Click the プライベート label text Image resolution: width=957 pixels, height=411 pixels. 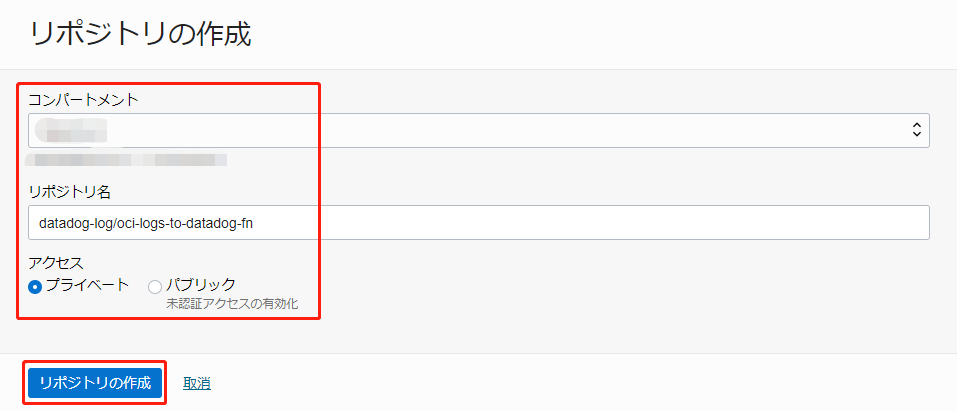tap(87, 285)
